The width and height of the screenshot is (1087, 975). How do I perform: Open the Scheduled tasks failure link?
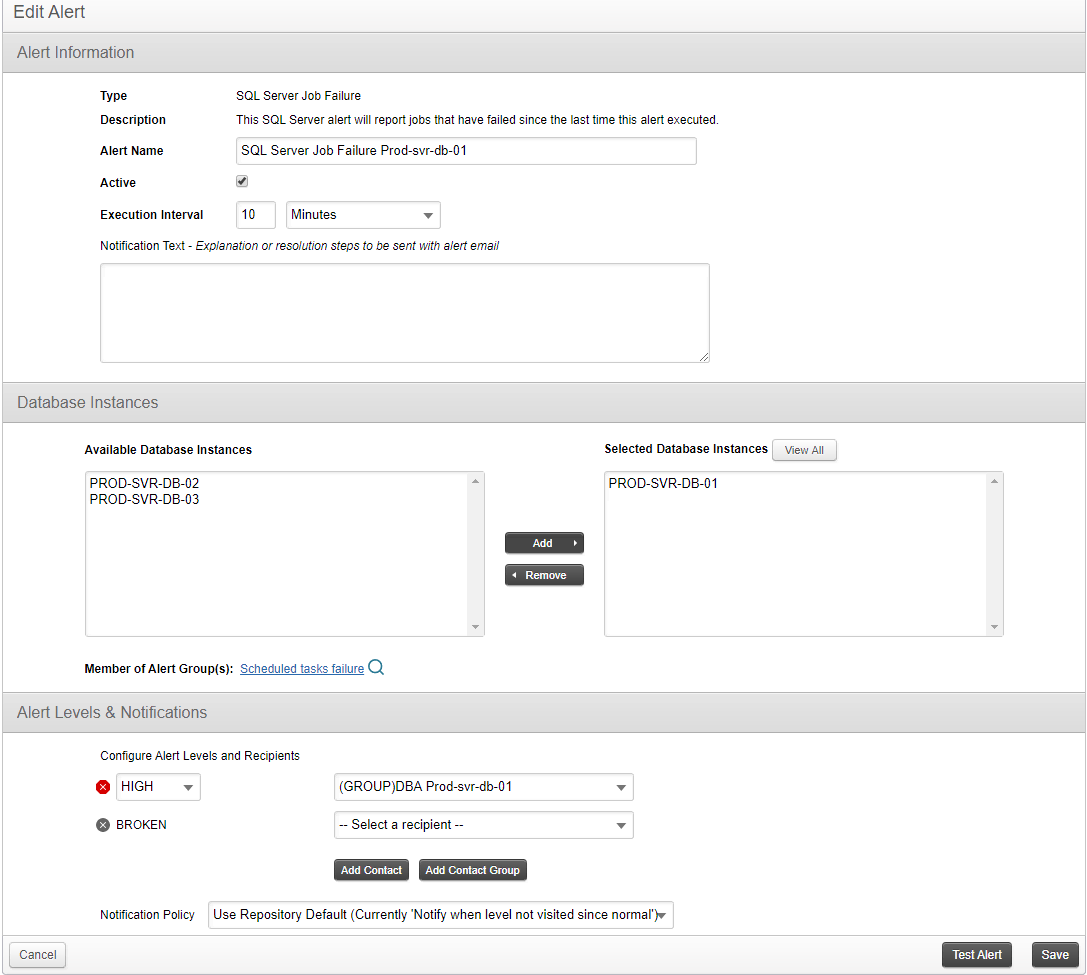tap(302, 668)
